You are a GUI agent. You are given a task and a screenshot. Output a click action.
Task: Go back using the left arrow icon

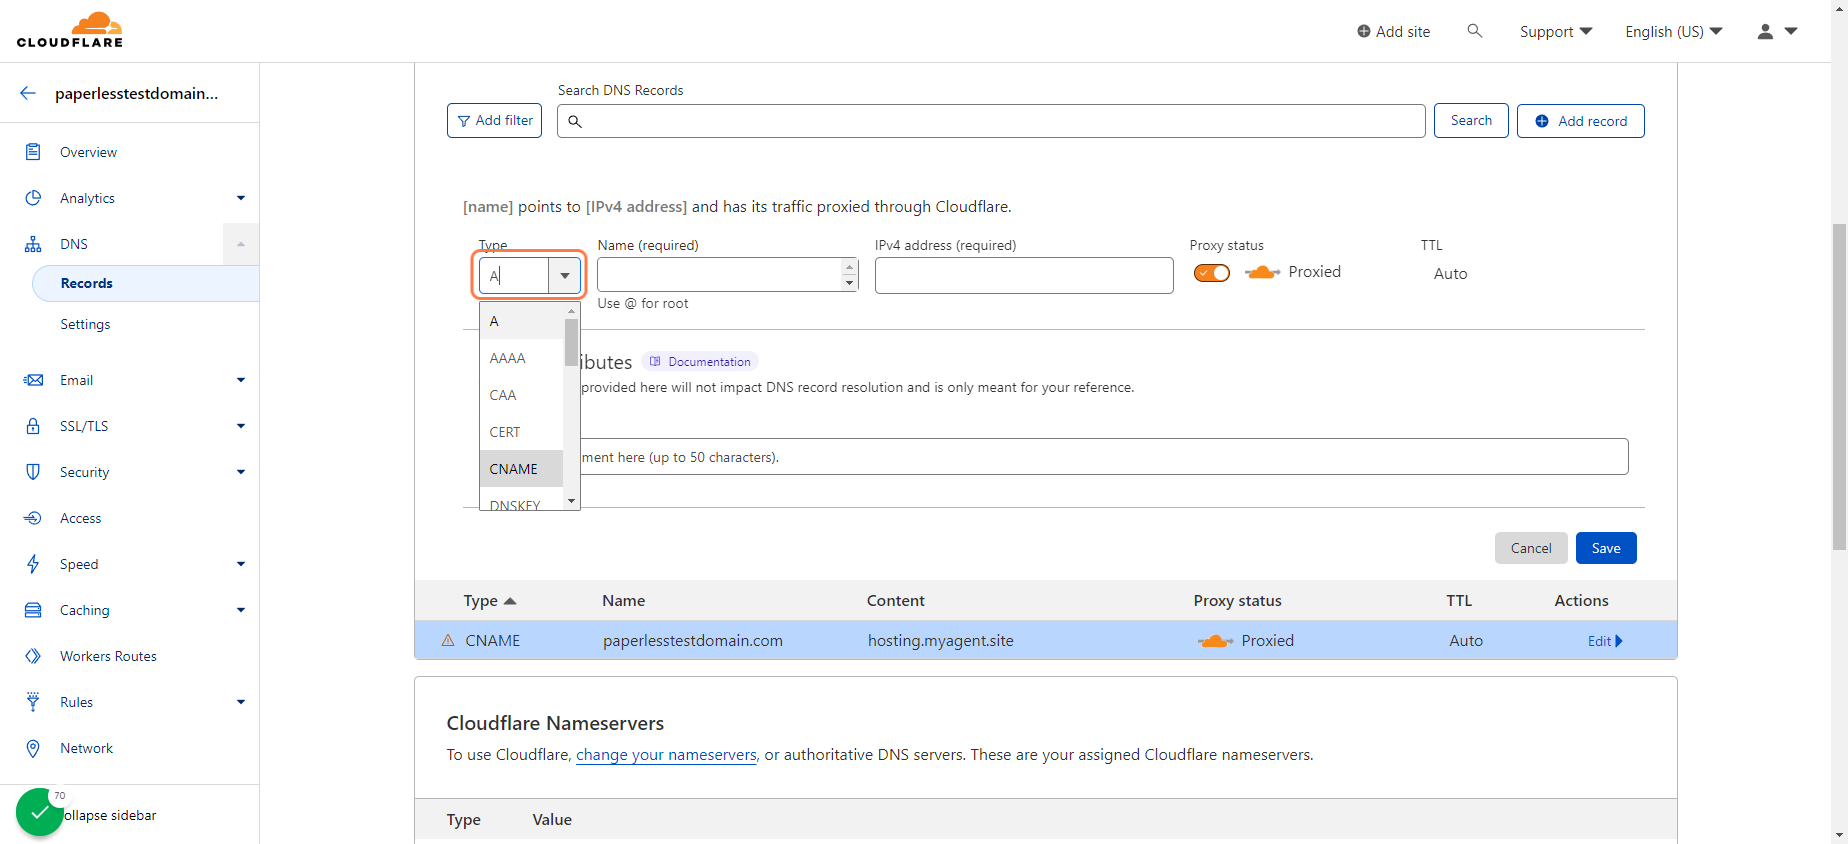[x=28, y=93]
